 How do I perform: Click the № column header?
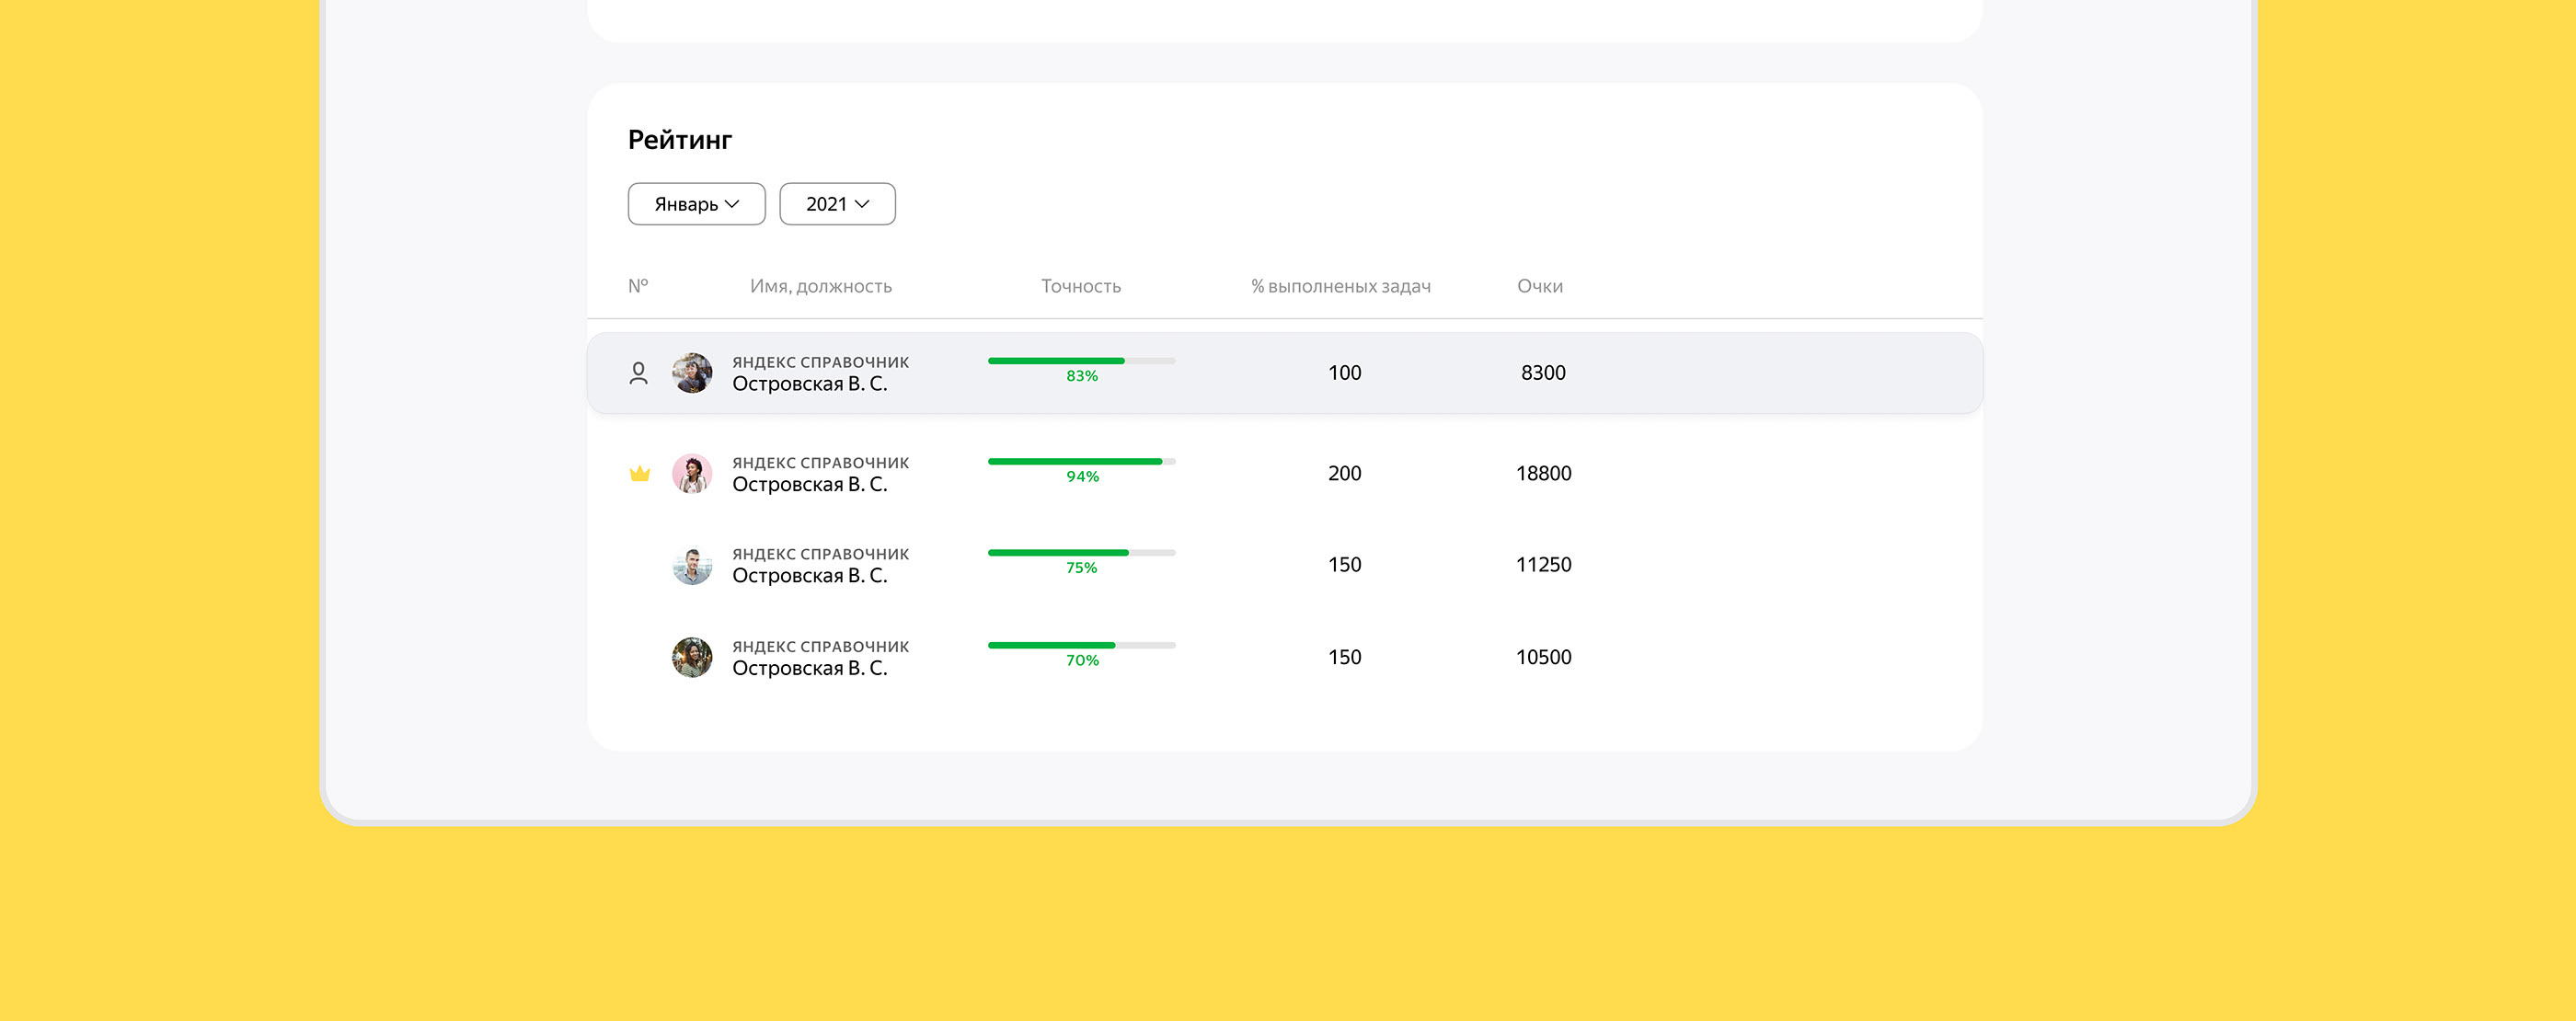pos(638,286)
